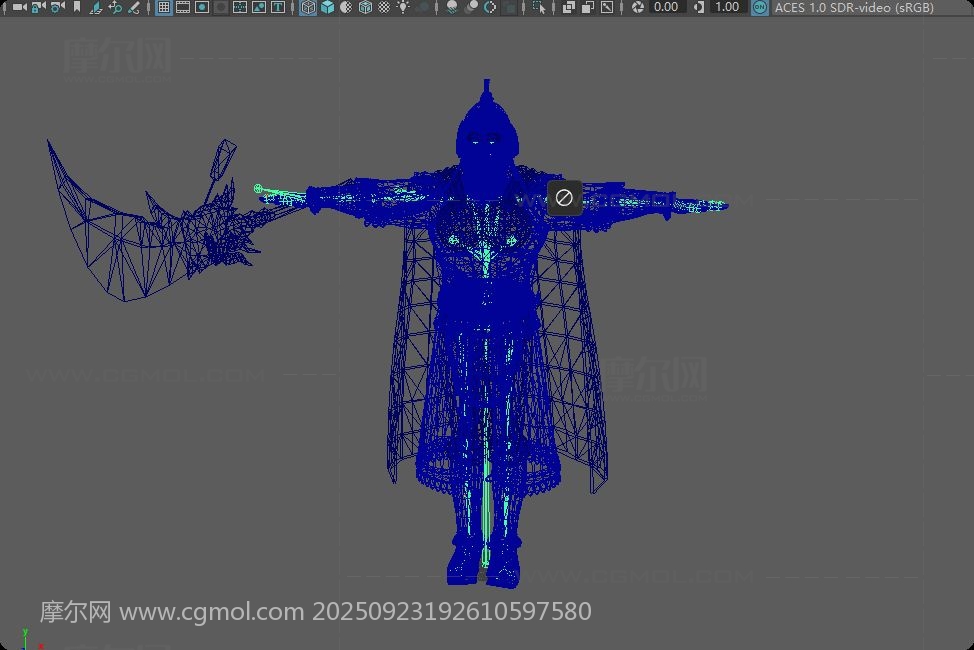The width and height of the screenshot is (974, 650).
Task: Click the Gamma value field
Action: pyautogui.click(x=727, y=7)
